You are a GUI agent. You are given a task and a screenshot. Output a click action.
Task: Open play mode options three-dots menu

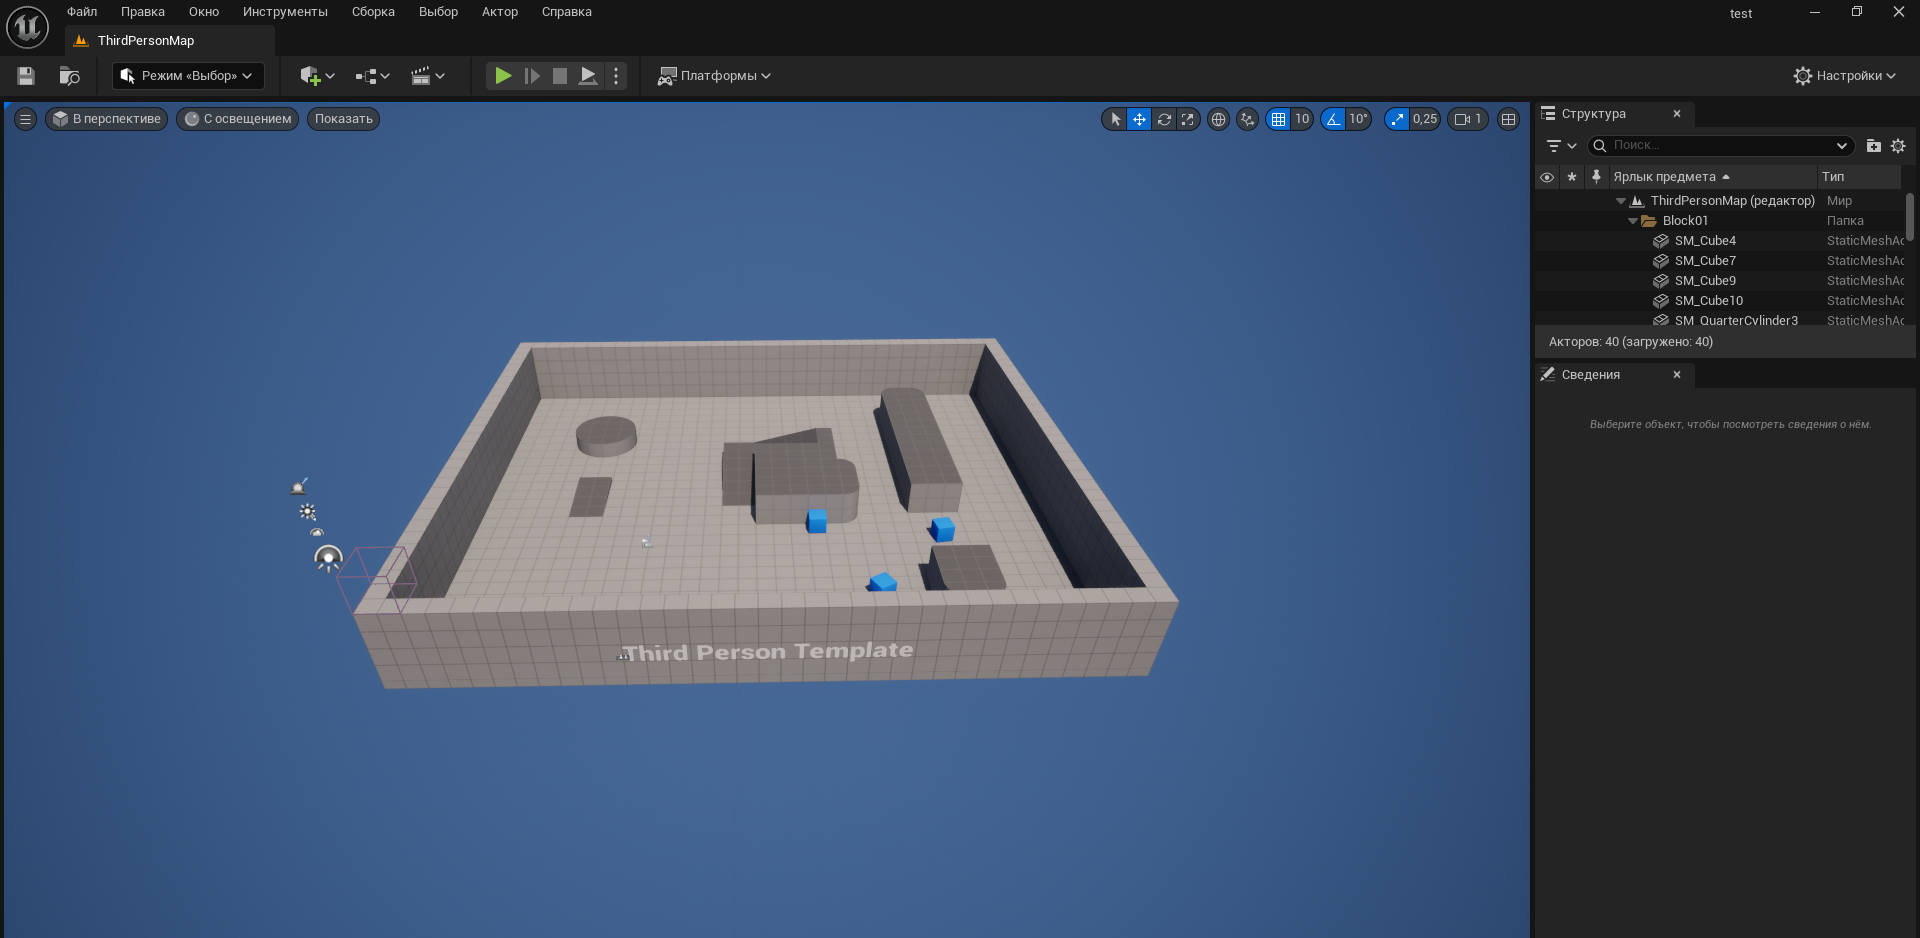[x=616, y=76]
